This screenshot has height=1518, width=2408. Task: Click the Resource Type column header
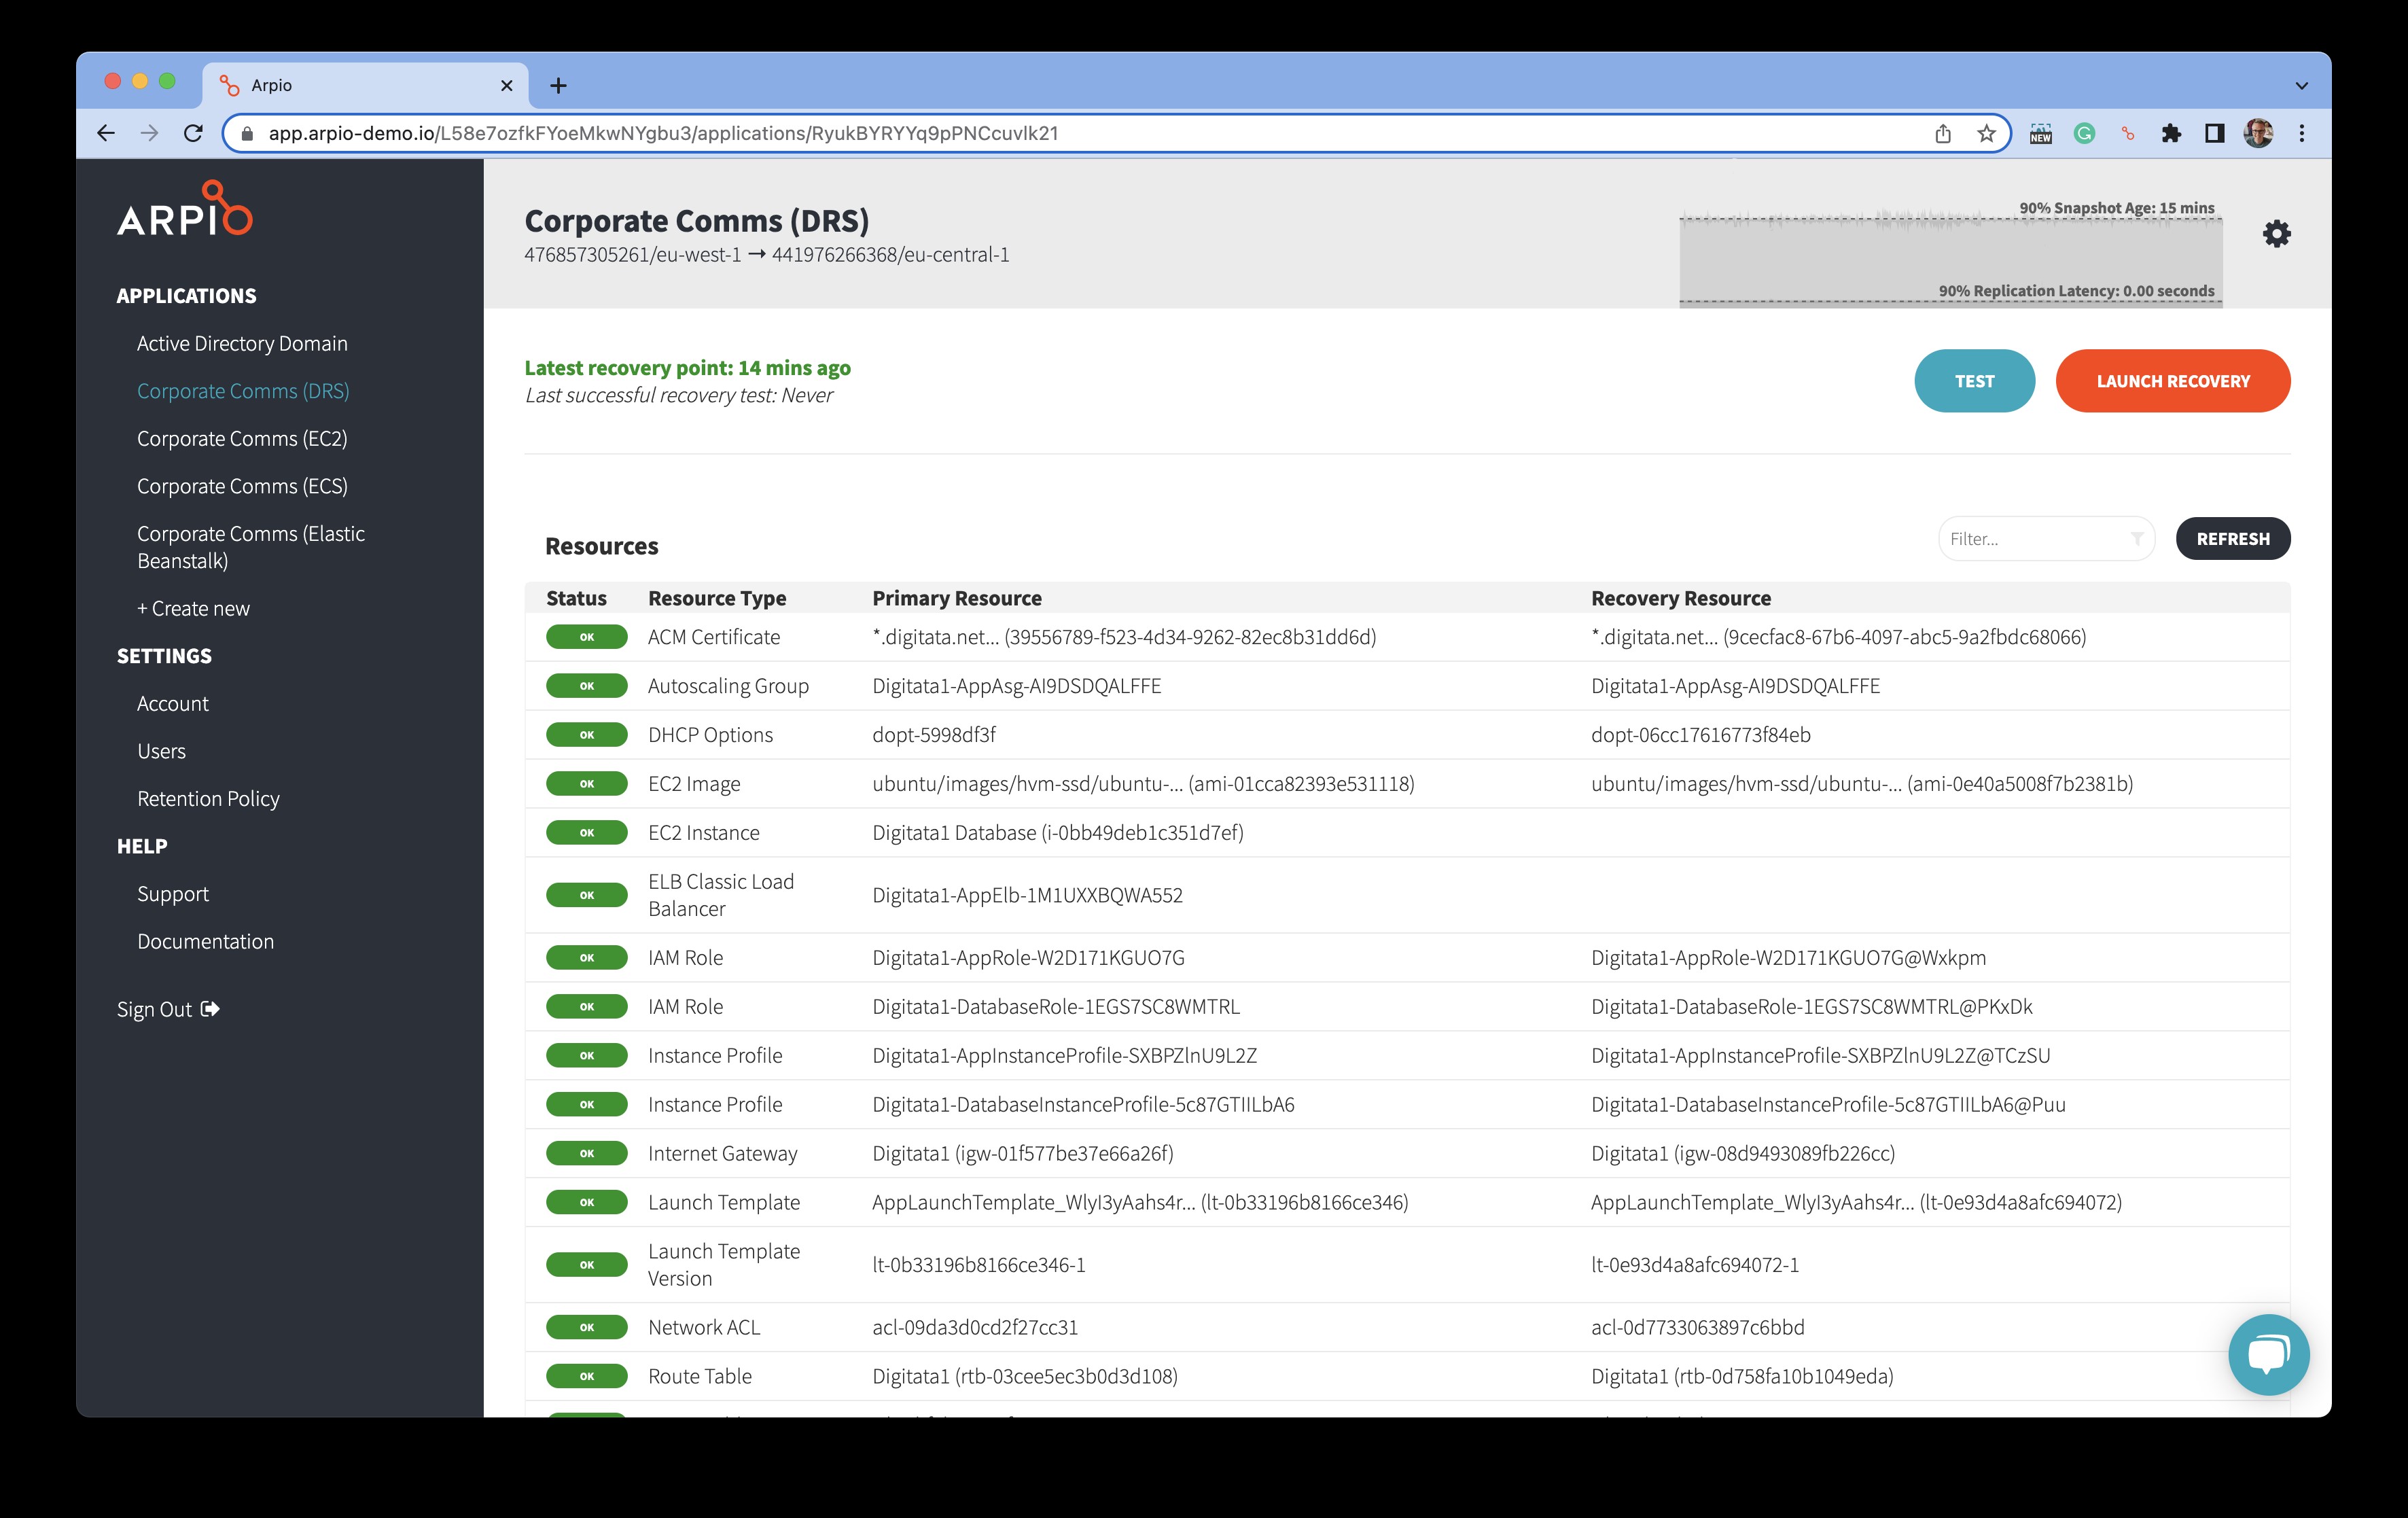(x=717, y=598)
